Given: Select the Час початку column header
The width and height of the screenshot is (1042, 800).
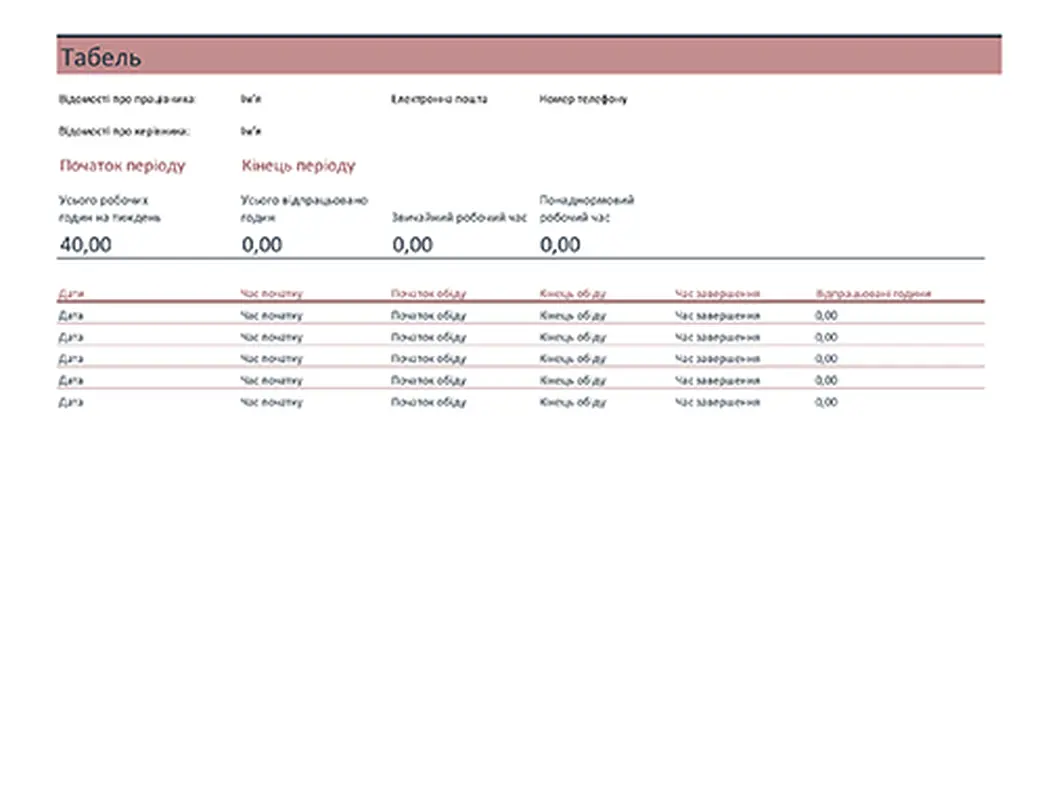Looking at the screenshot, I should tap(271, 294).
